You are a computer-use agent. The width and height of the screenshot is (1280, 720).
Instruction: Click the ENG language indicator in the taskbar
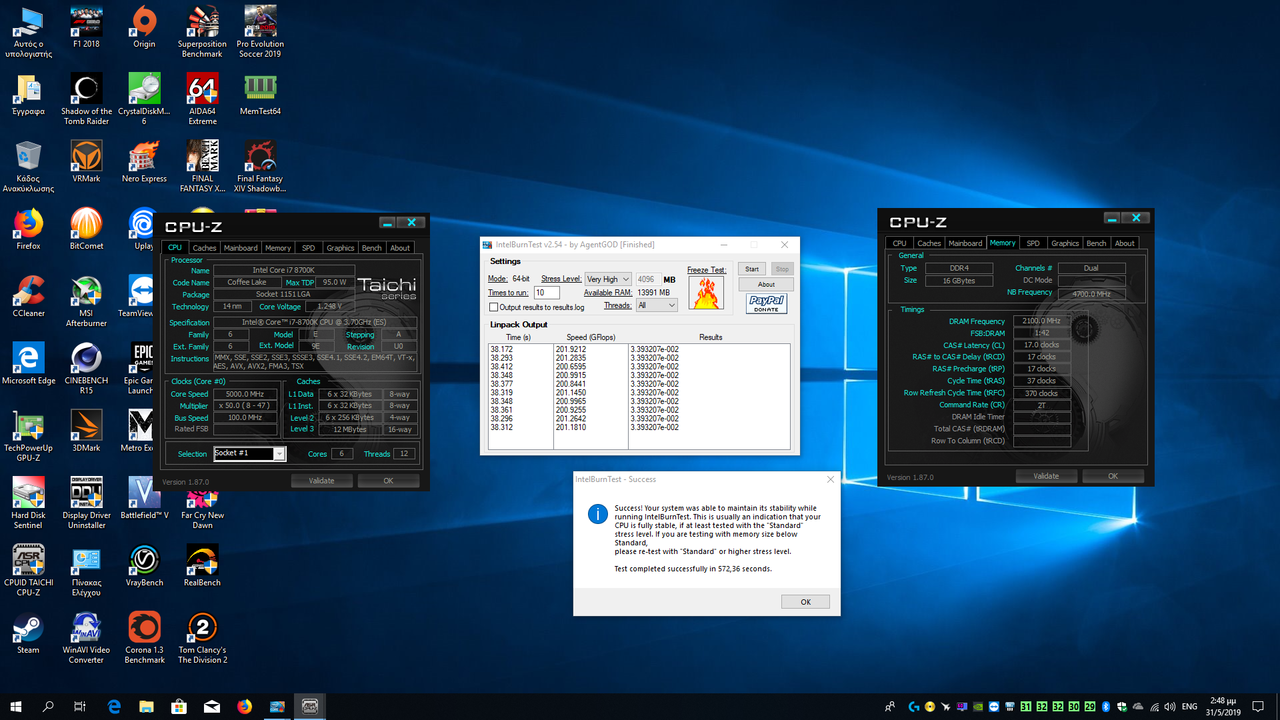(x=1189, y=706)
